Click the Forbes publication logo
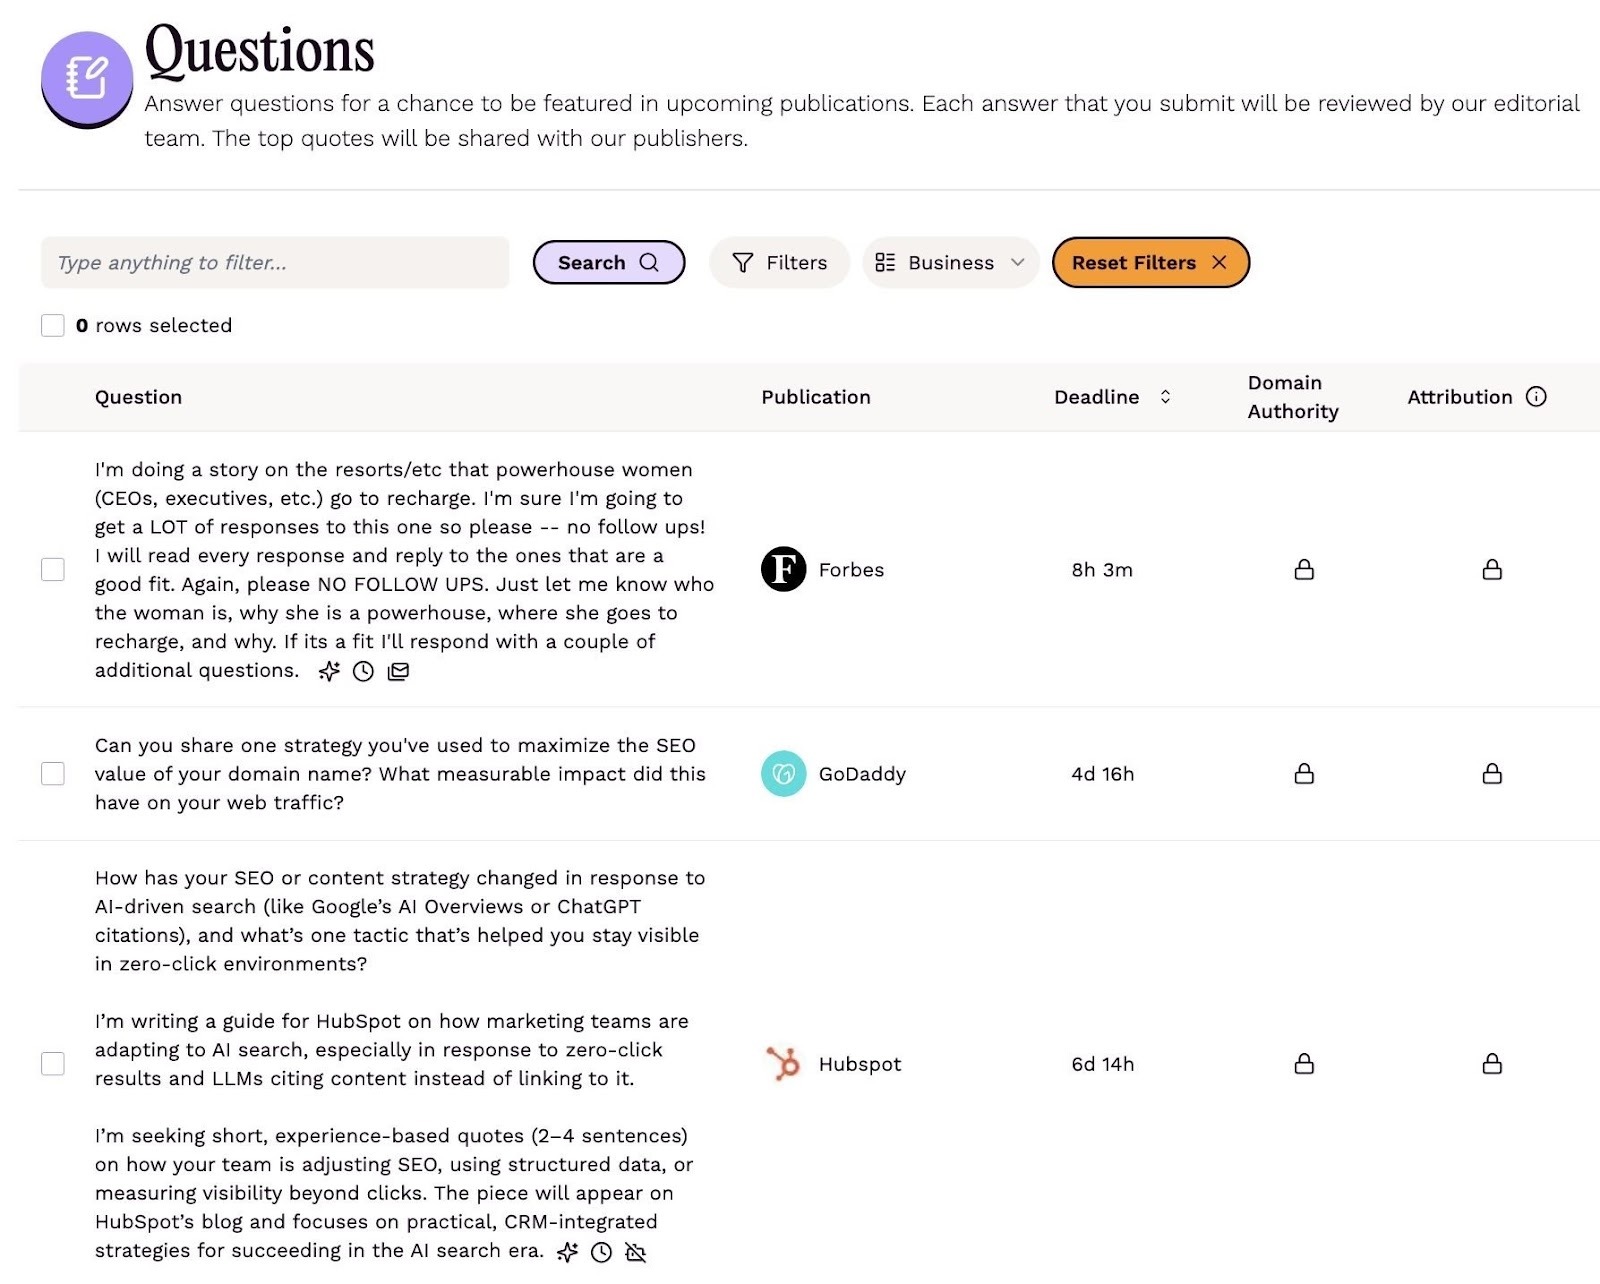 783,570
